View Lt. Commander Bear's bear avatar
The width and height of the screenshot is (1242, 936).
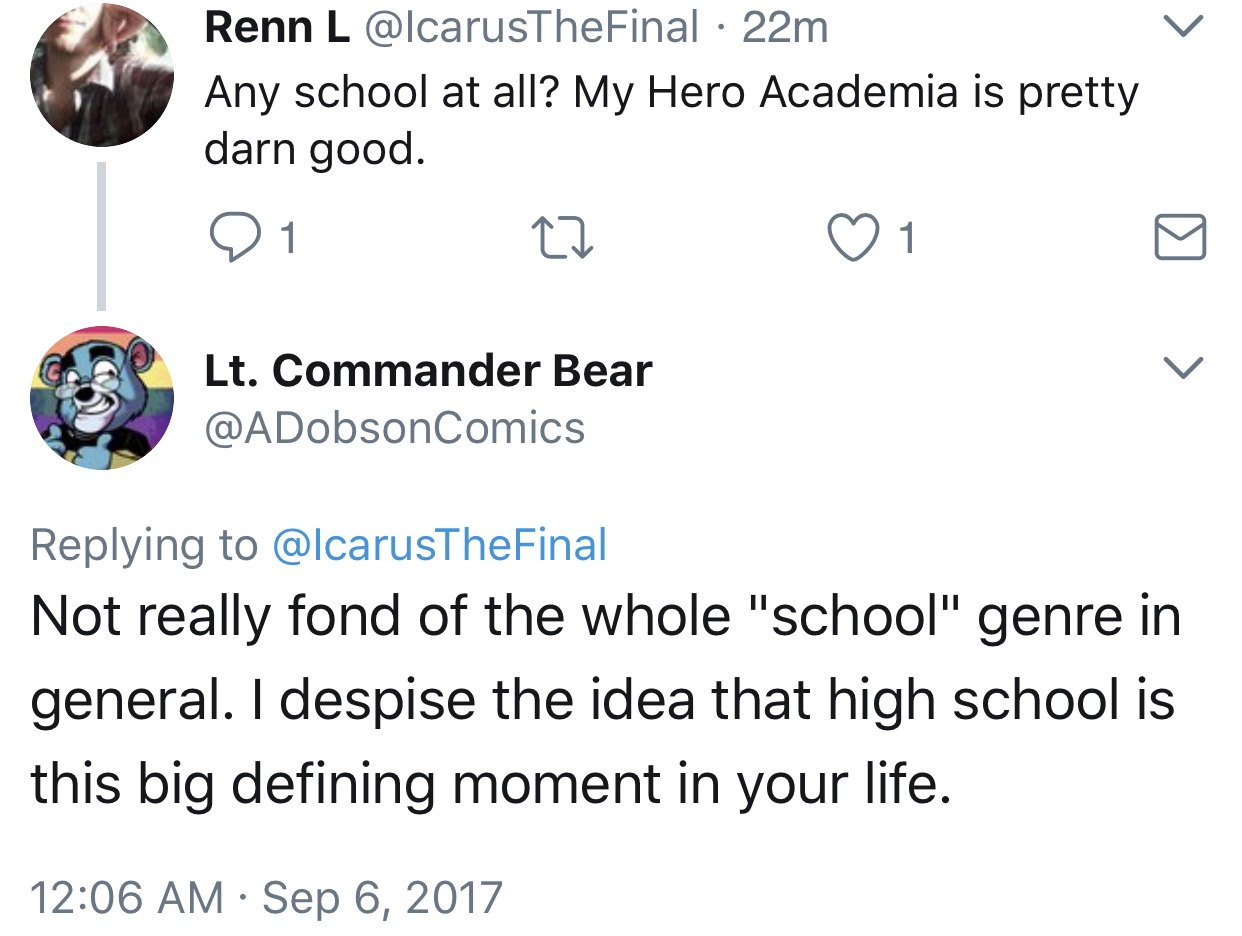[x=102, y=398]
